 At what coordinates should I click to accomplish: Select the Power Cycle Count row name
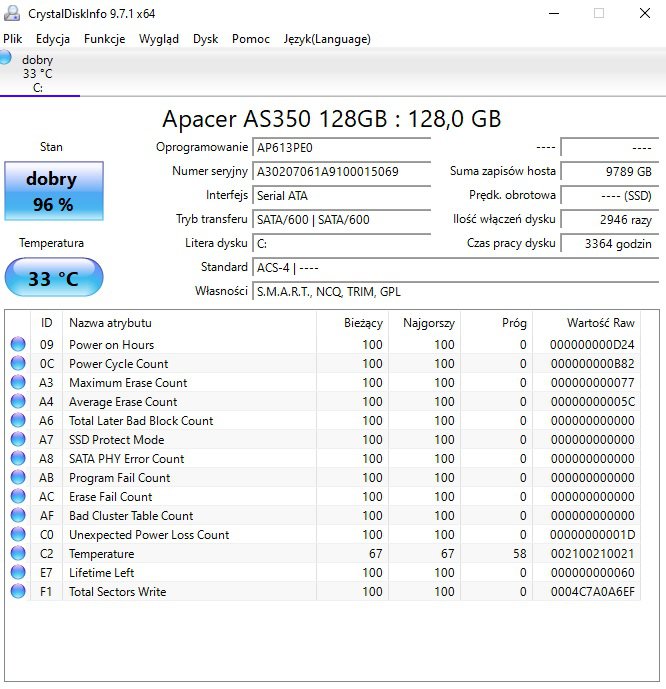119,364
